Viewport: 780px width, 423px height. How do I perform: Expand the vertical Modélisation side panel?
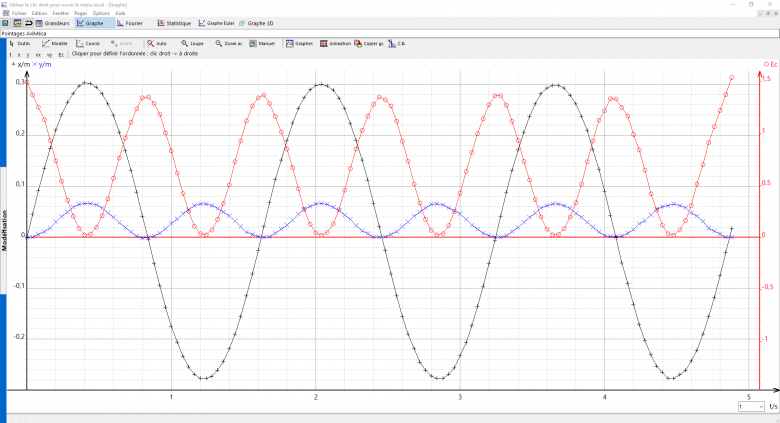[3, 230]
